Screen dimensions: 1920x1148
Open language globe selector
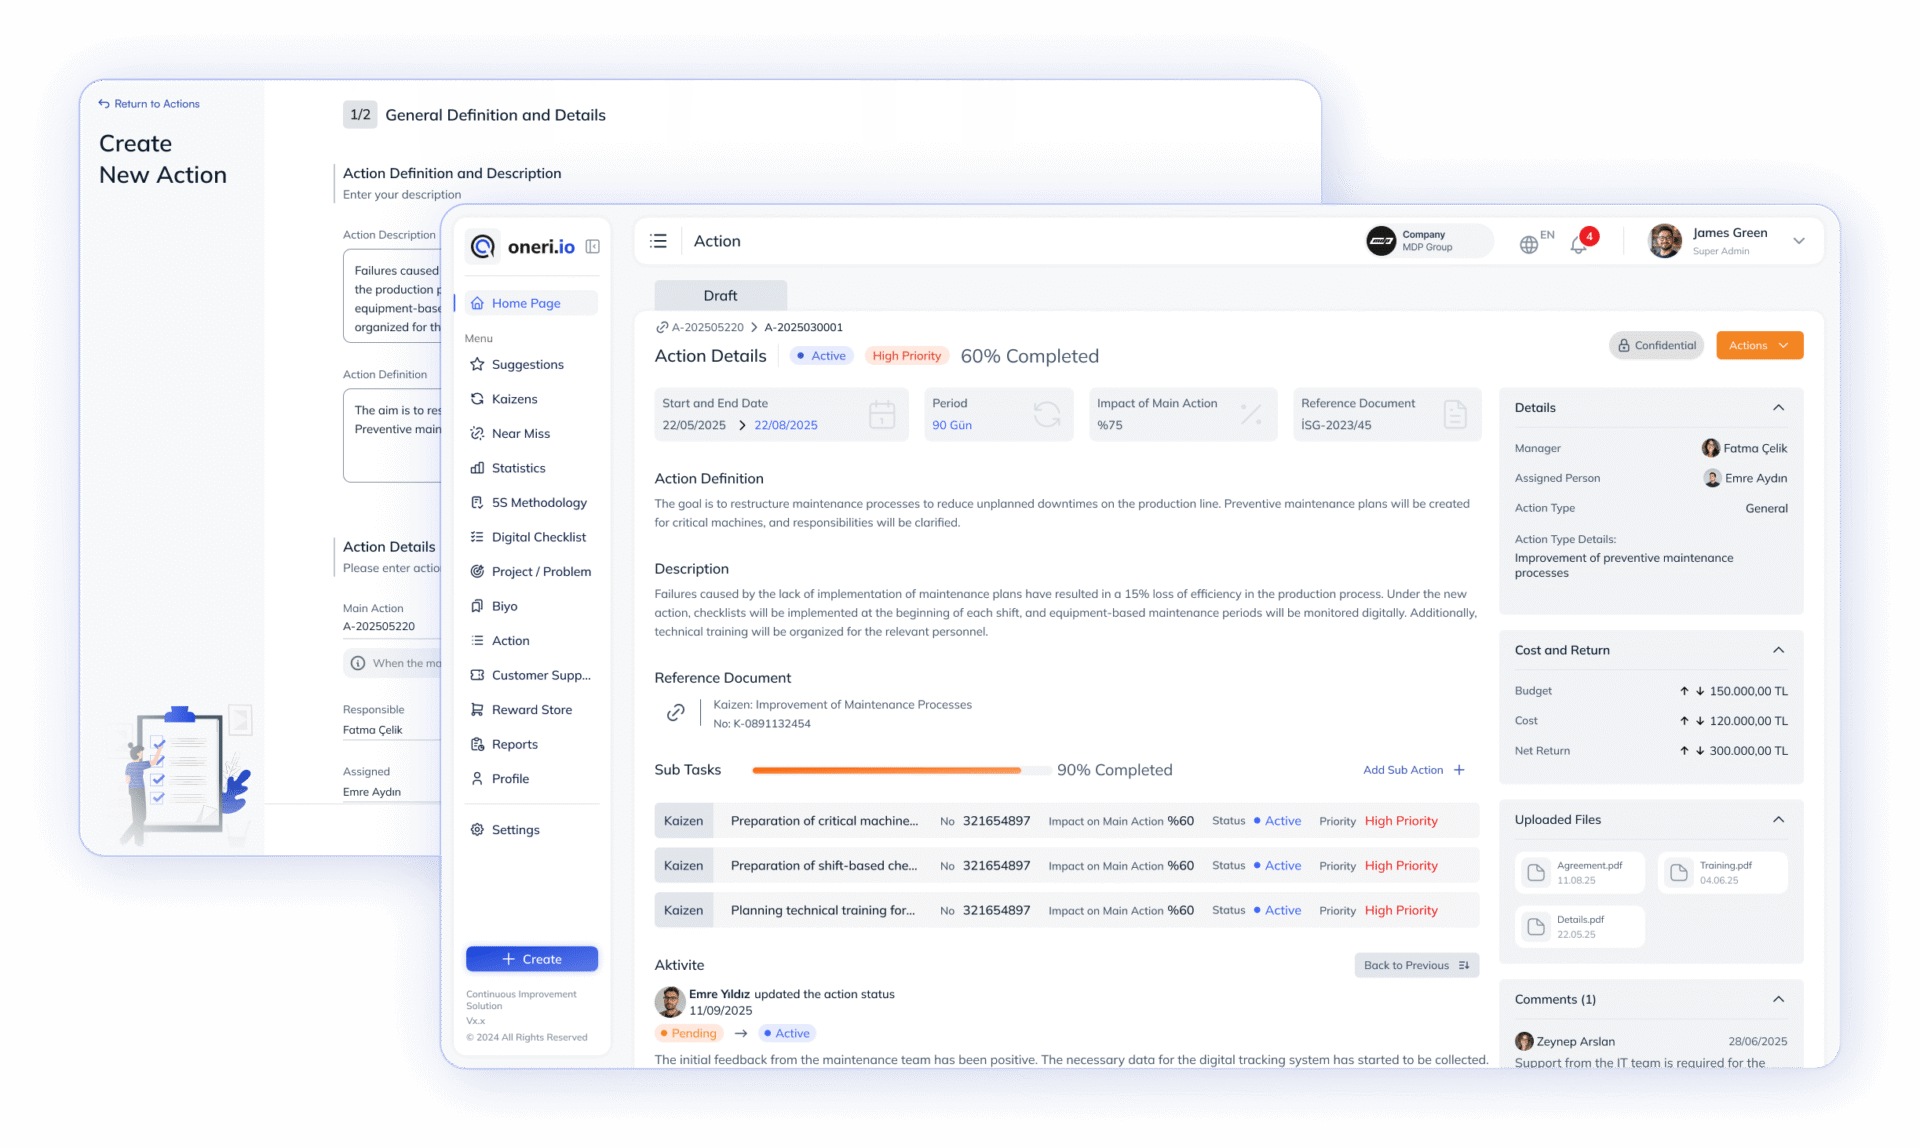(1529, 244)
